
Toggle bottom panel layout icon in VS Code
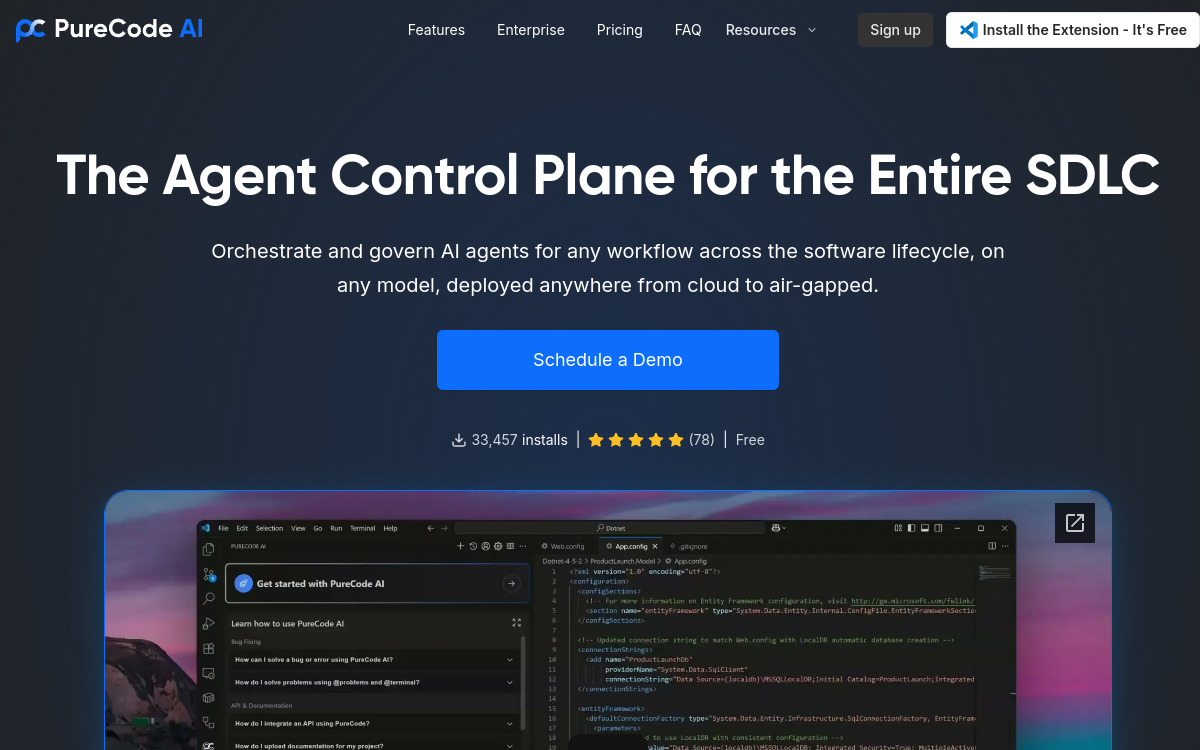pyautogui.click(x=924, y=528)
